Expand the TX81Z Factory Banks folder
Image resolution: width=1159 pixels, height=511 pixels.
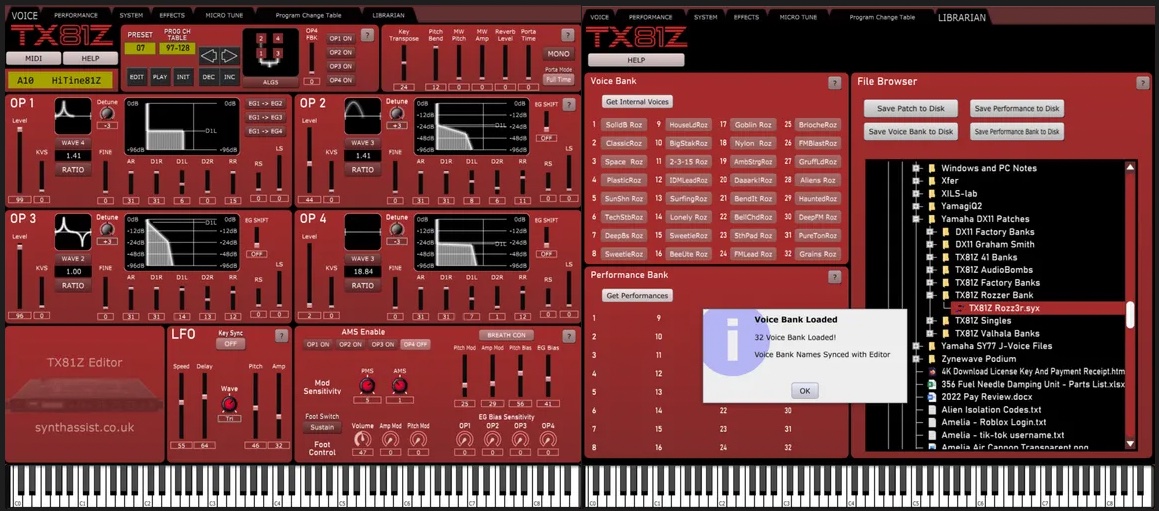tap(929, 283)
